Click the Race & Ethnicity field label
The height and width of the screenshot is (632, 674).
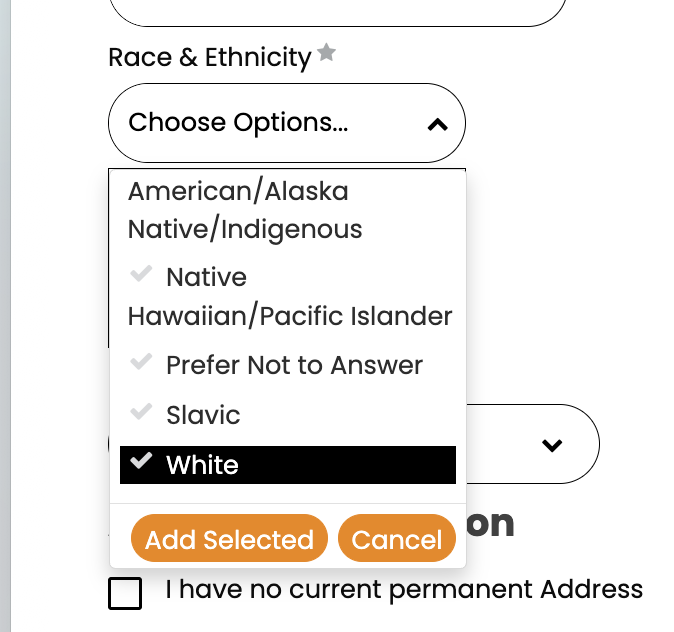(x=210, y=57)
